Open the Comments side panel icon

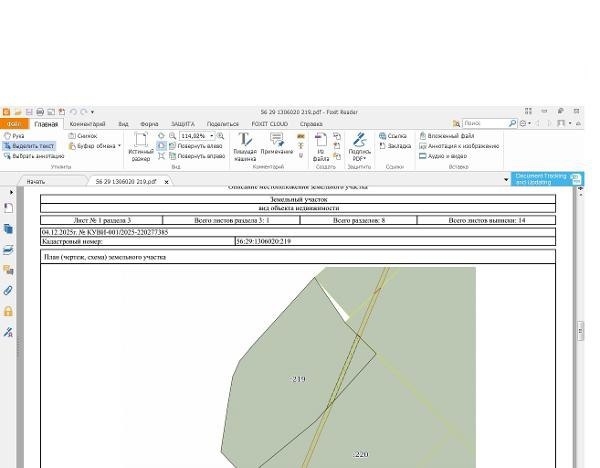point(8,270)
